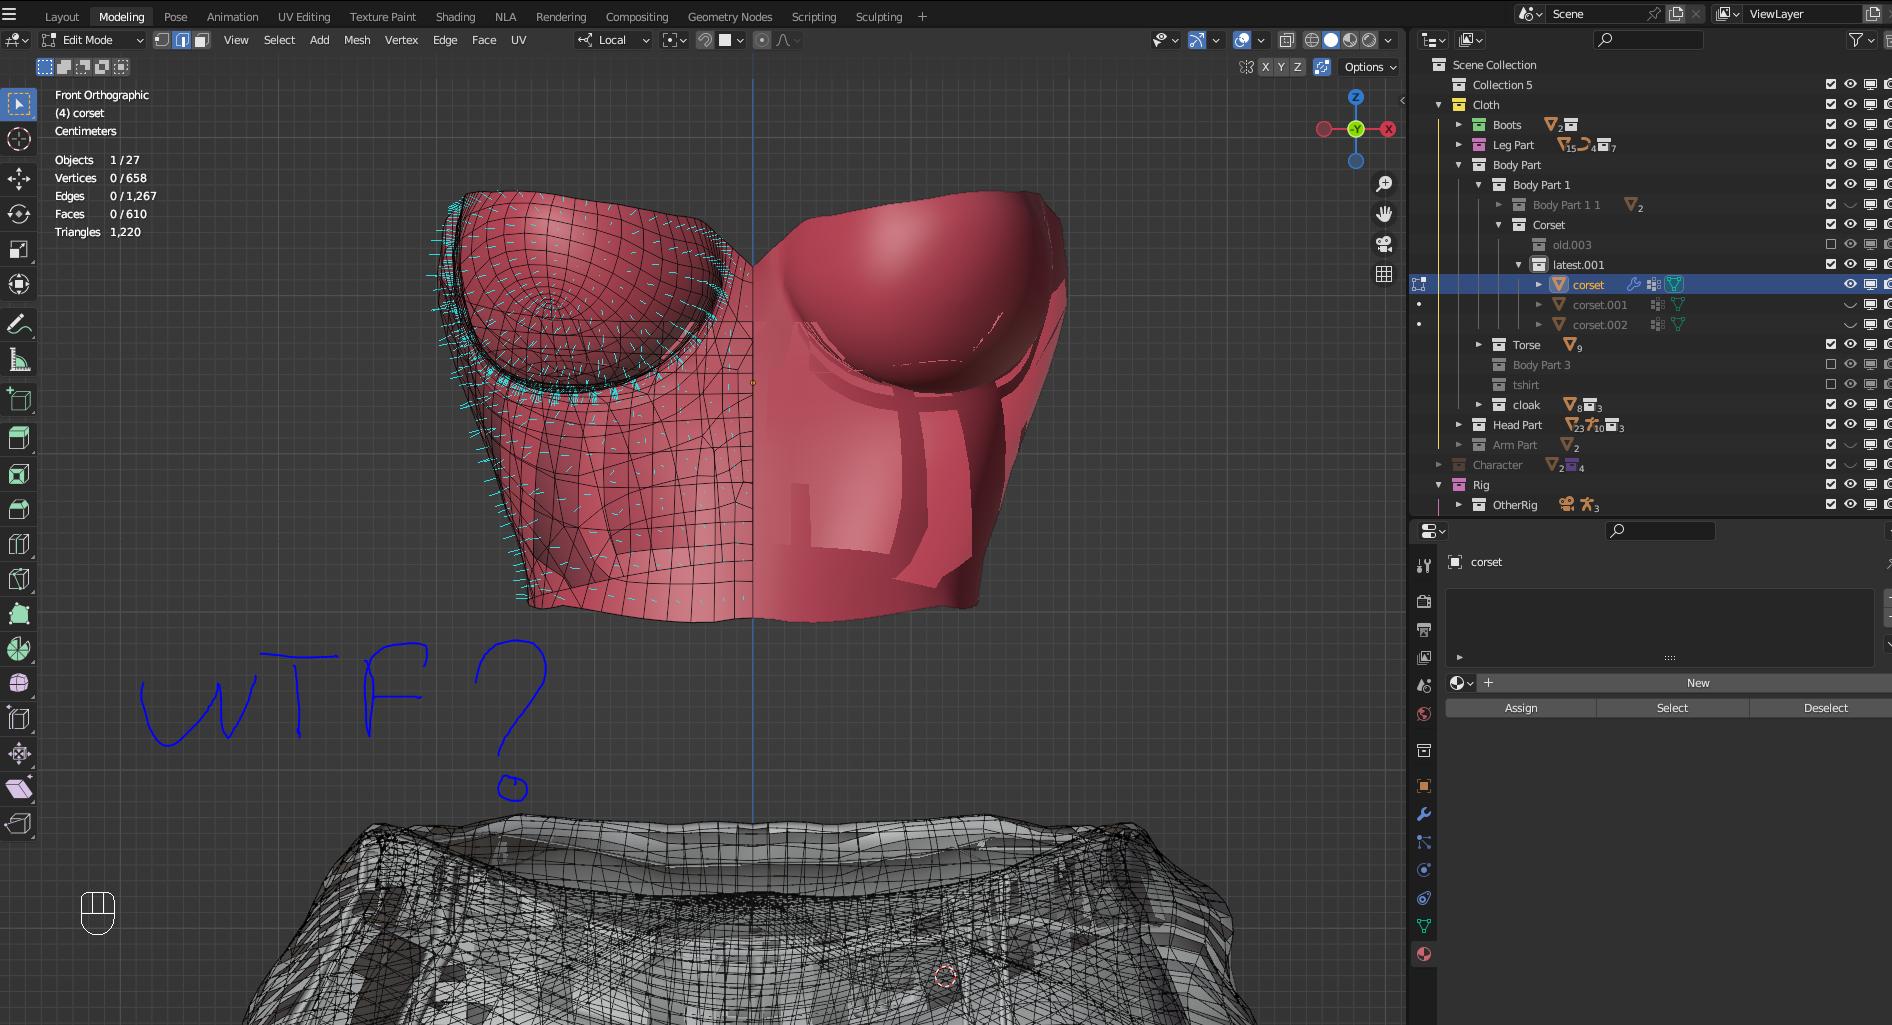Switch to face select mode
The width and height of the screenshot is (1892, 1025).
point(201,40)
